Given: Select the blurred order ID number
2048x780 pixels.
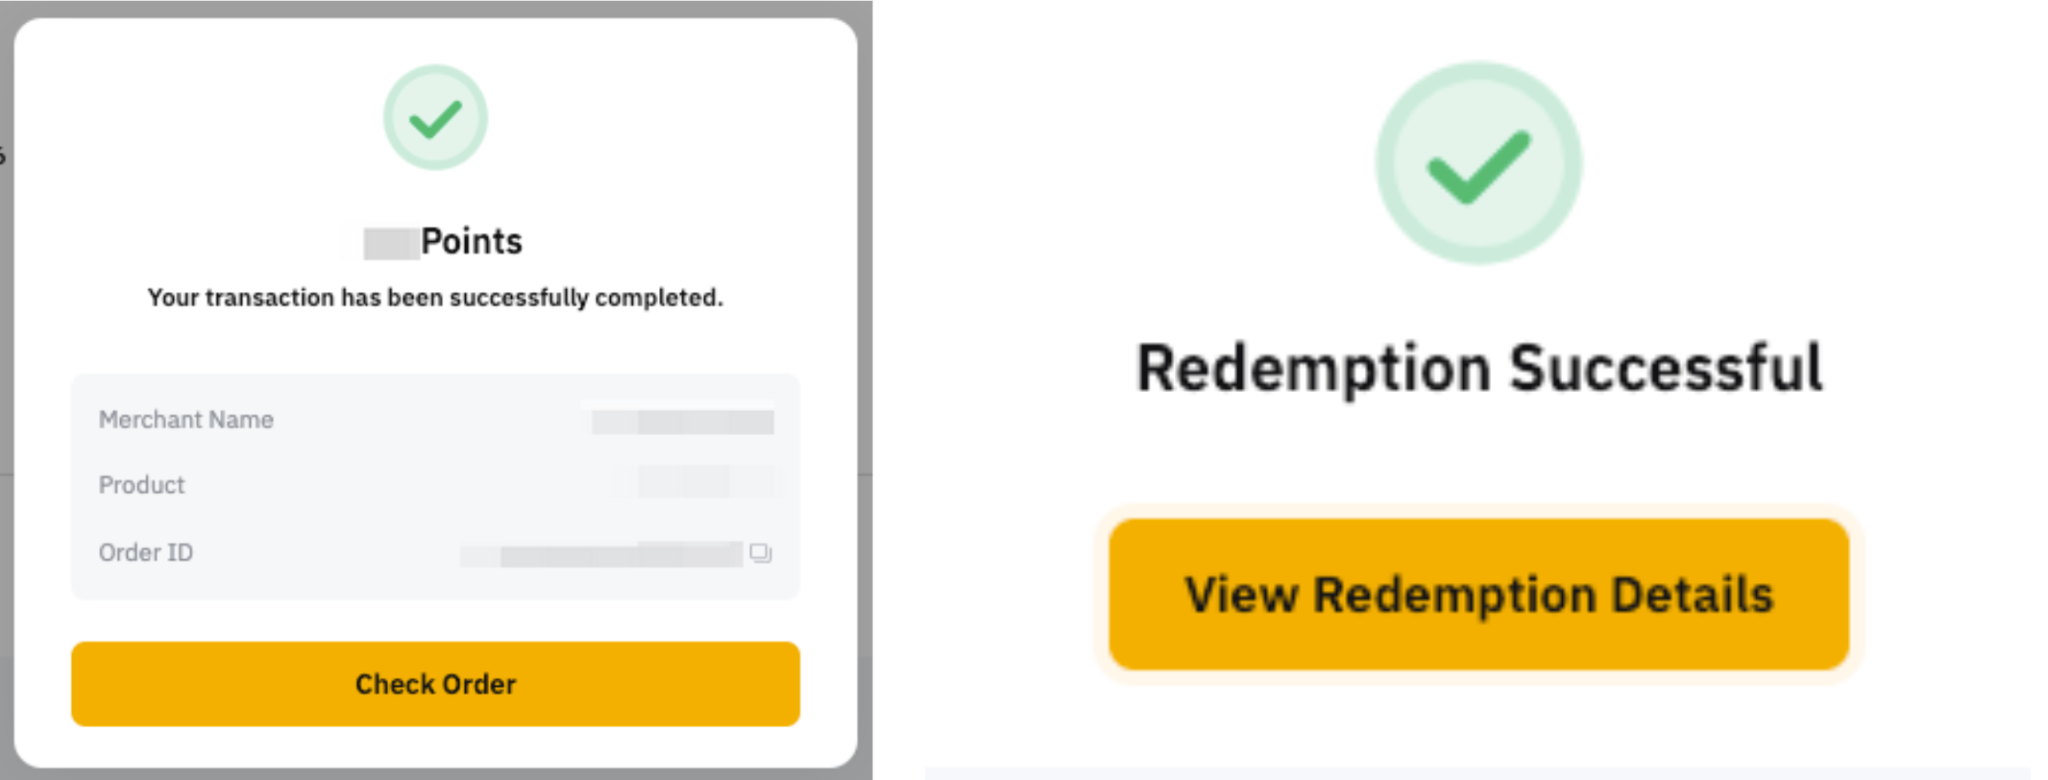Looking at the screenshot, I should point(602,555).
